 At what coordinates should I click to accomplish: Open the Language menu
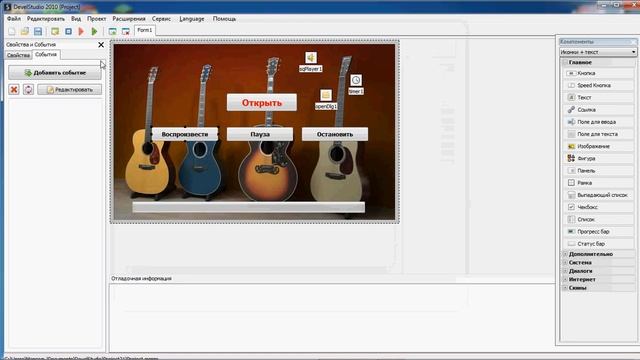pyautogui.click(x=191, y=19)
